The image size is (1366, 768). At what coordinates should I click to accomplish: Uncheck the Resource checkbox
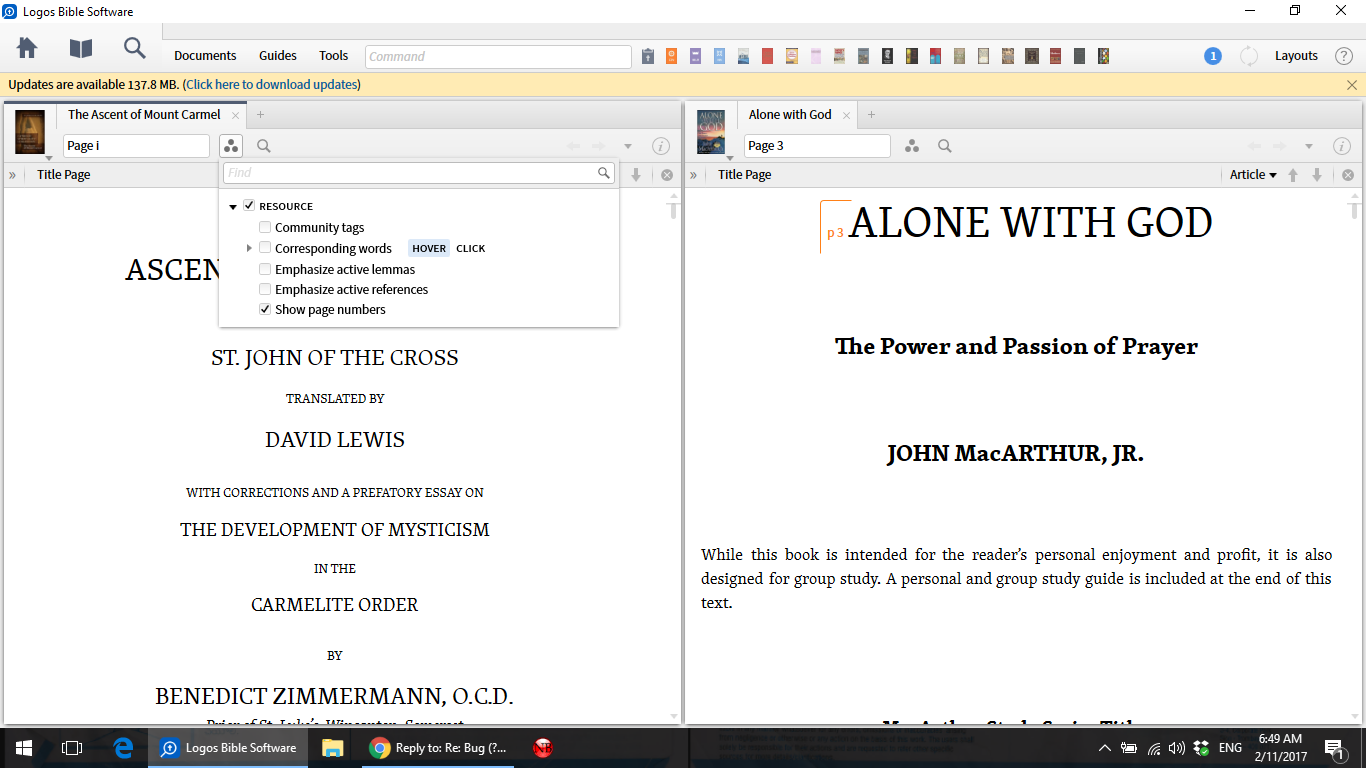tap(250, 205)
